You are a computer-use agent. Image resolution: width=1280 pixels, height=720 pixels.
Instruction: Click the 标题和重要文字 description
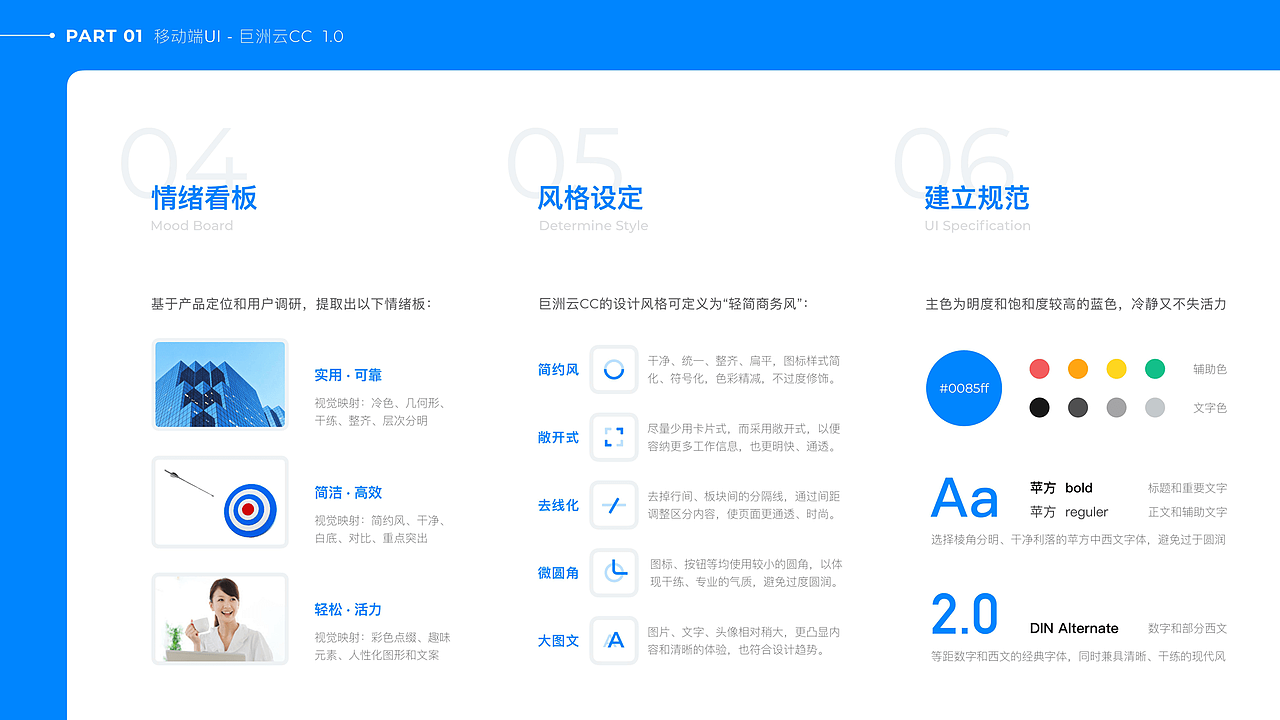(x=1187, y=488)
